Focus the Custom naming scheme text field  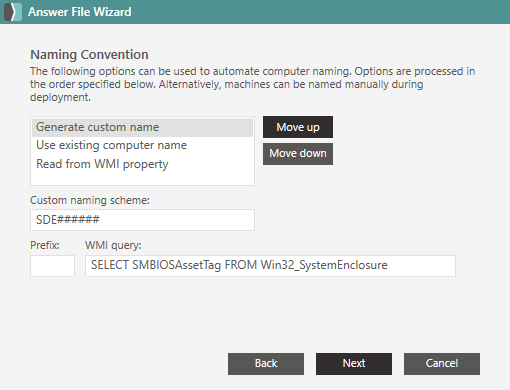pyautogui.click(x=142, y=220)
